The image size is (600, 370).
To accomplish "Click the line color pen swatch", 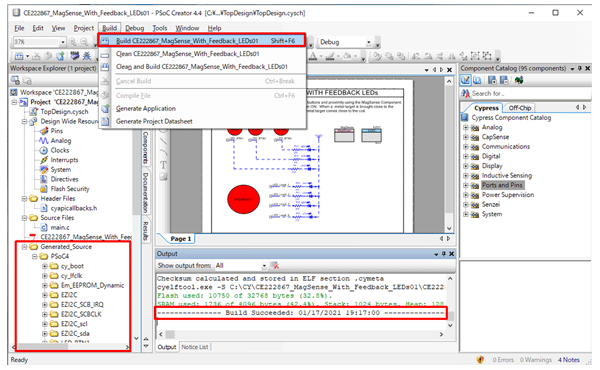I will pos(329,56).
